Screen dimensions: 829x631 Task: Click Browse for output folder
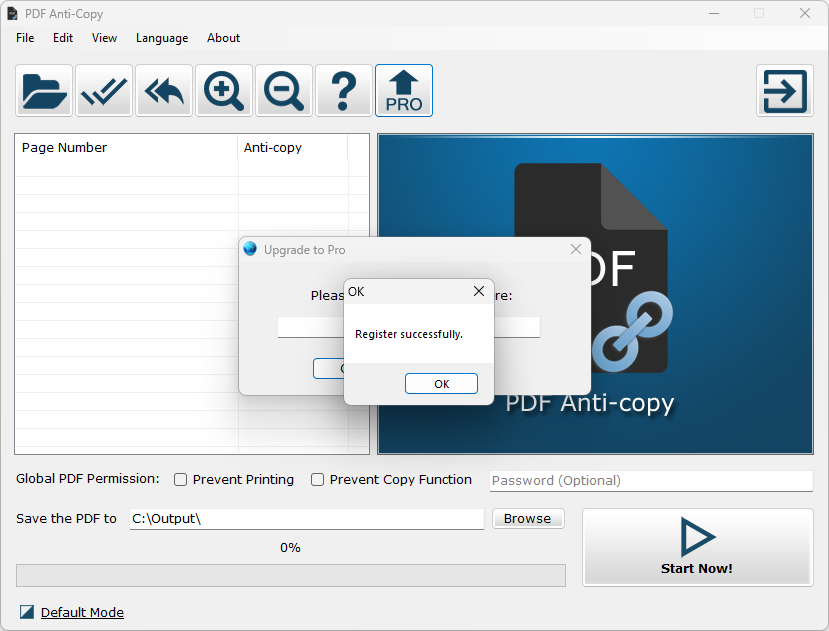point(528,519)
